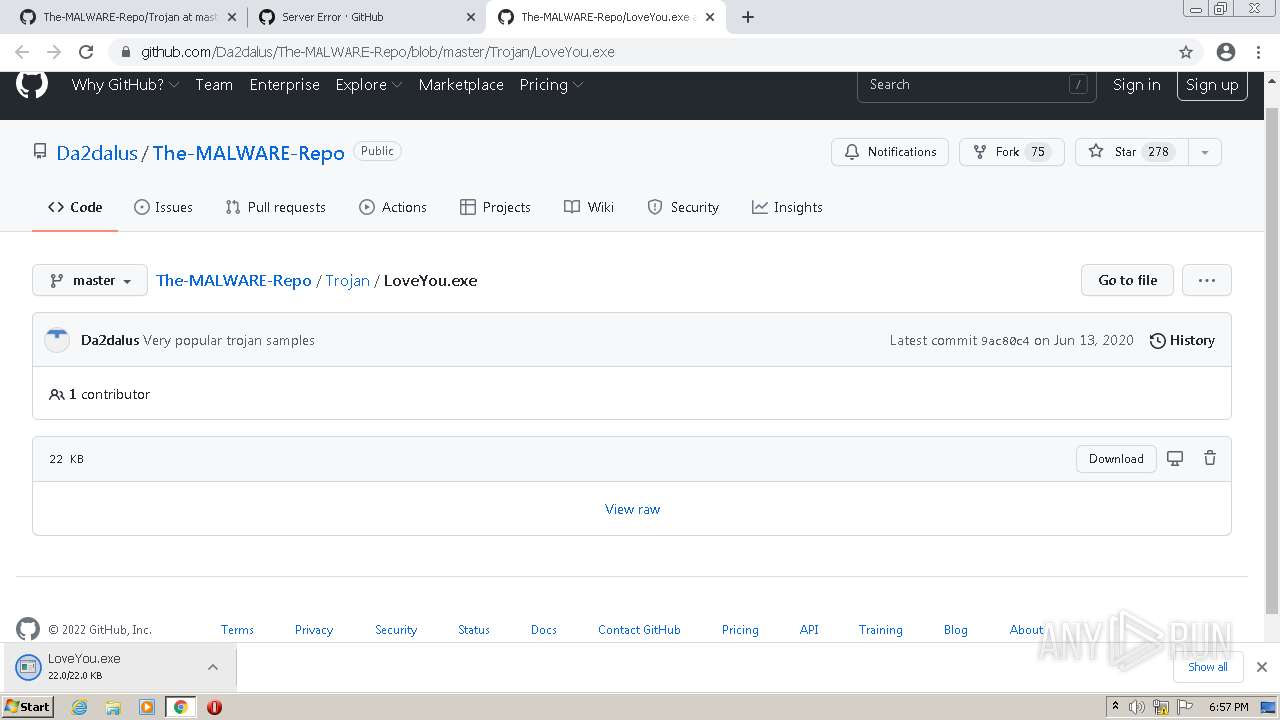Click the trash delete file icon
The height and width of the screenshot is (720, 1280).
(1210, 459)
